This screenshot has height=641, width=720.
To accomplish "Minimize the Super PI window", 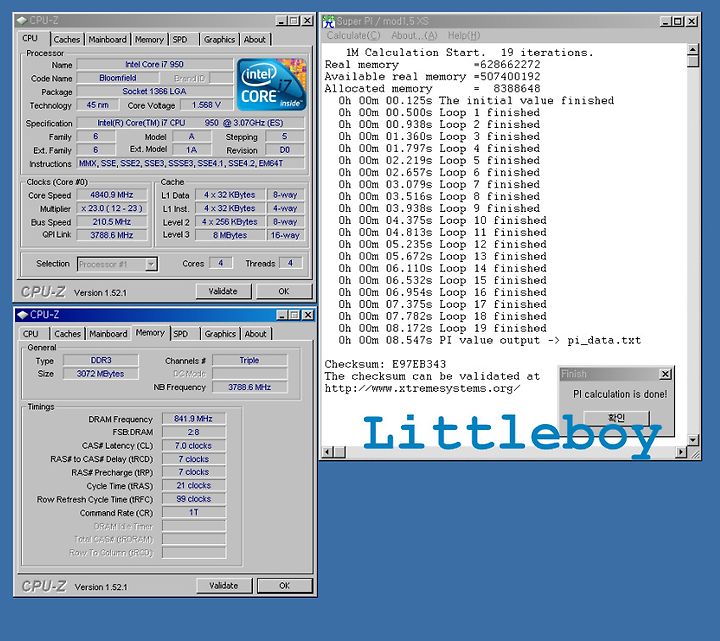I will pos(666,21).
